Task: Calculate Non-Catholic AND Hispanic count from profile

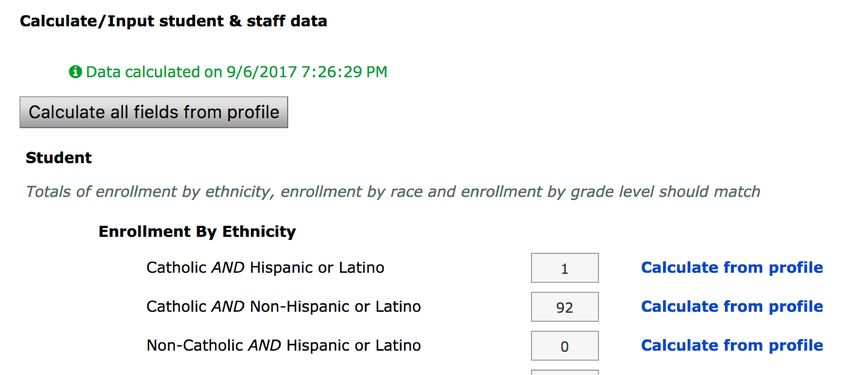Action: click(732, 346)
